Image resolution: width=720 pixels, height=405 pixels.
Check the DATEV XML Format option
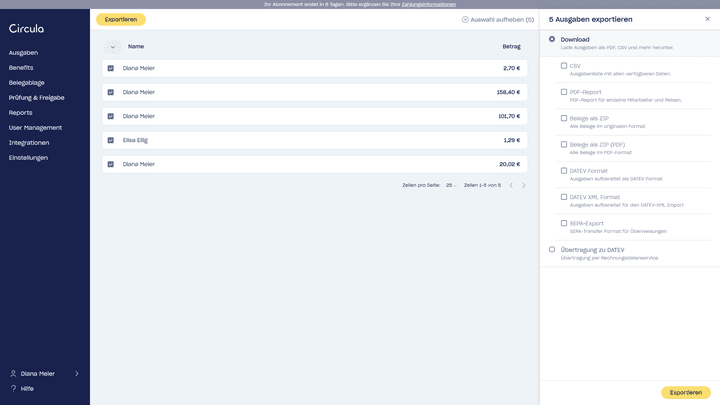point(564,197)
